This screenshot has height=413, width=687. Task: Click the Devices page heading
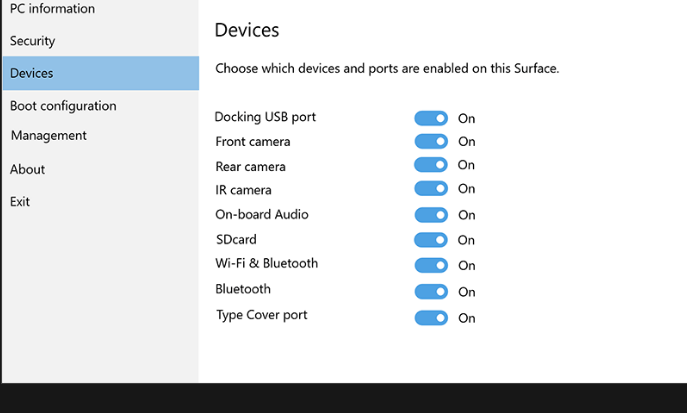(x=247, y=30)
